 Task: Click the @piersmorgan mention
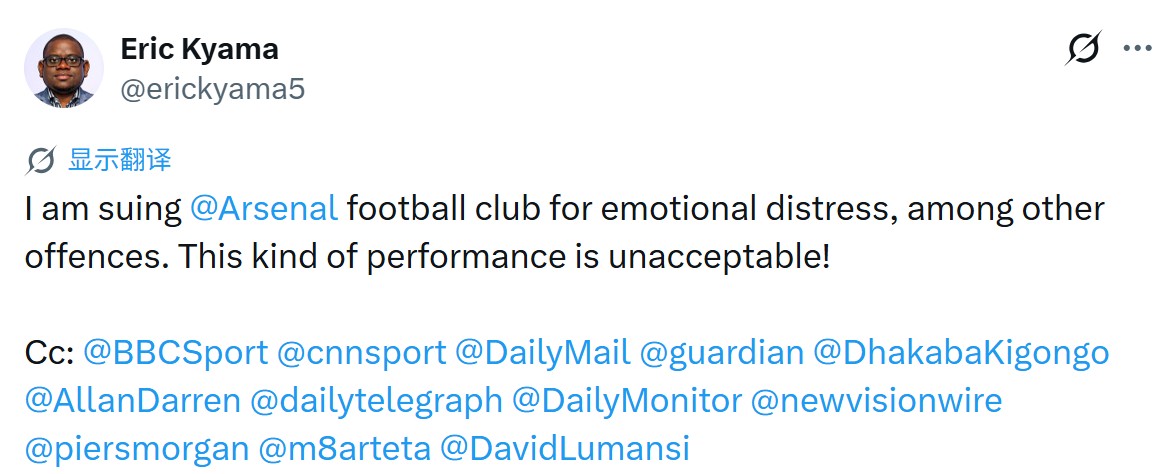click(137, 449)
